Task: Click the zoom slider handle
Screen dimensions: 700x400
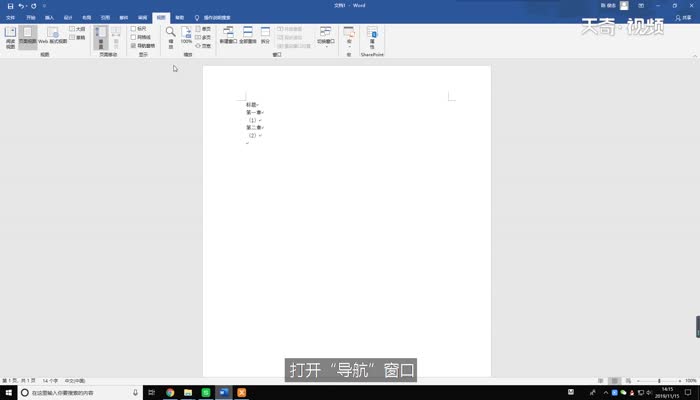Action: click(659, 381)
